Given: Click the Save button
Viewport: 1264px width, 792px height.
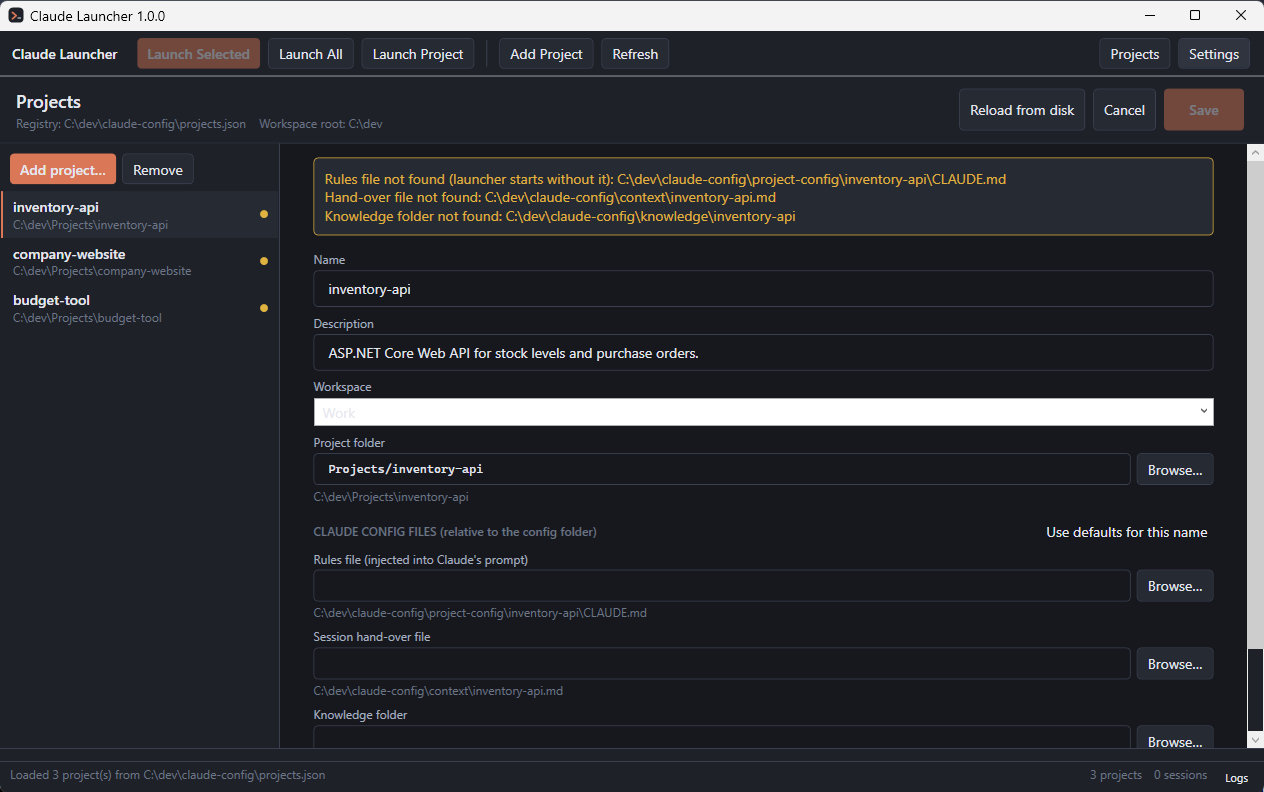Looking at the screenshot, I should point(1204,110).
